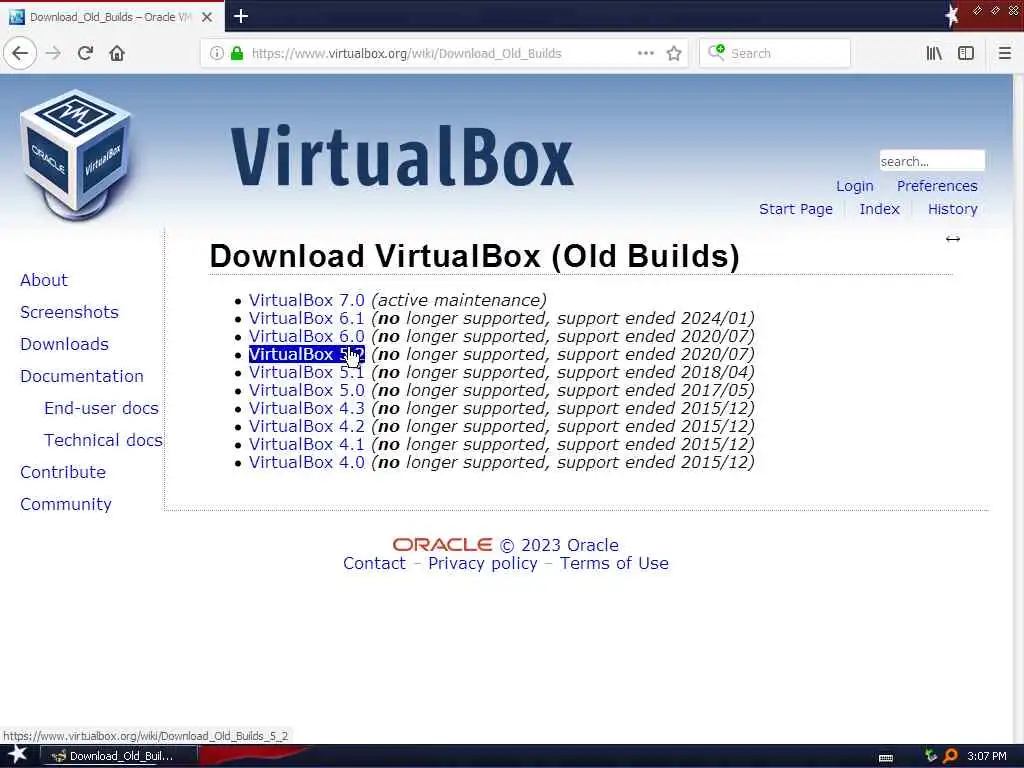Open the Firefox hamburger menu
Image resolution: width=1024 pixels, height=768 pixels.
pos(1004,53)
